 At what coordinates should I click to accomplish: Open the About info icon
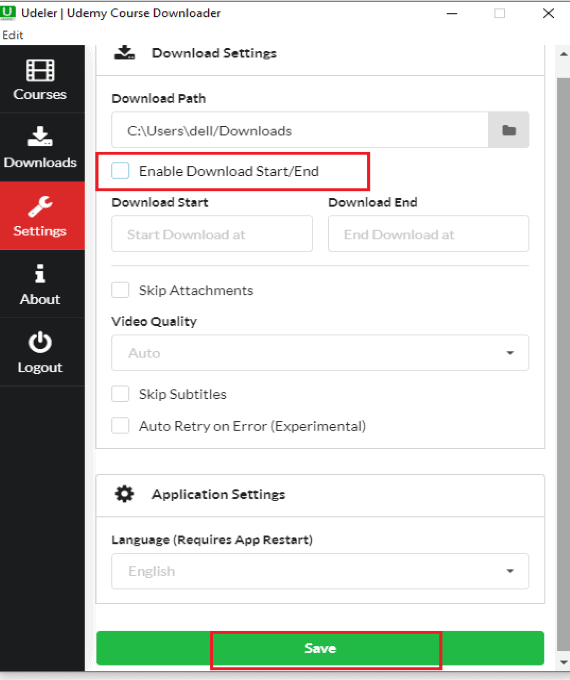(x=40, y=273)
